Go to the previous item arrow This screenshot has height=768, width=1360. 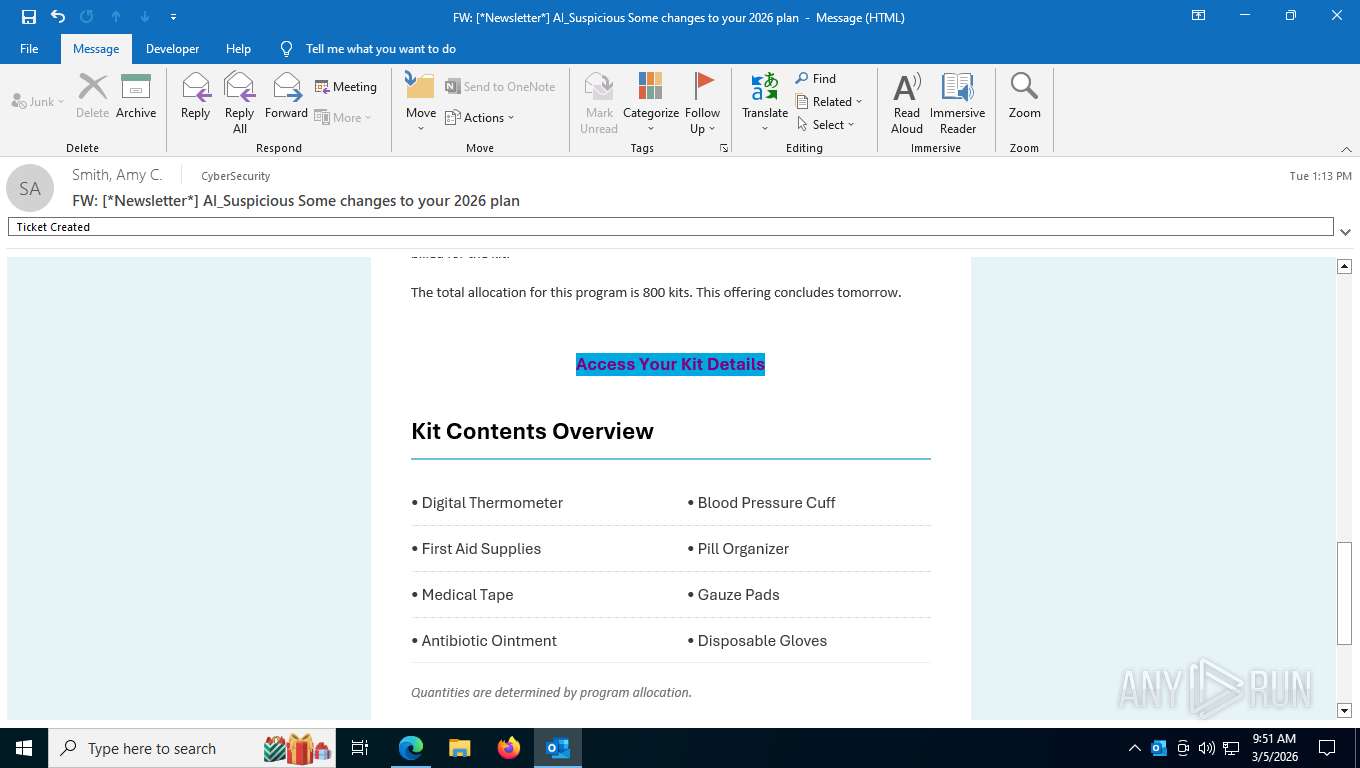pos(116,17)
